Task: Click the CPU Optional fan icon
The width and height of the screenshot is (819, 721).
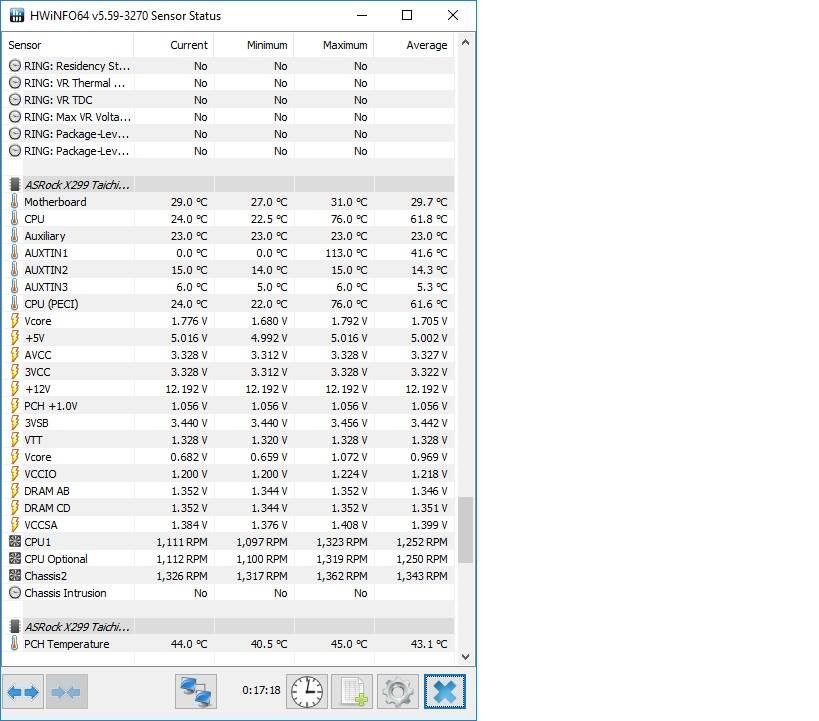Action: [15, 559]
